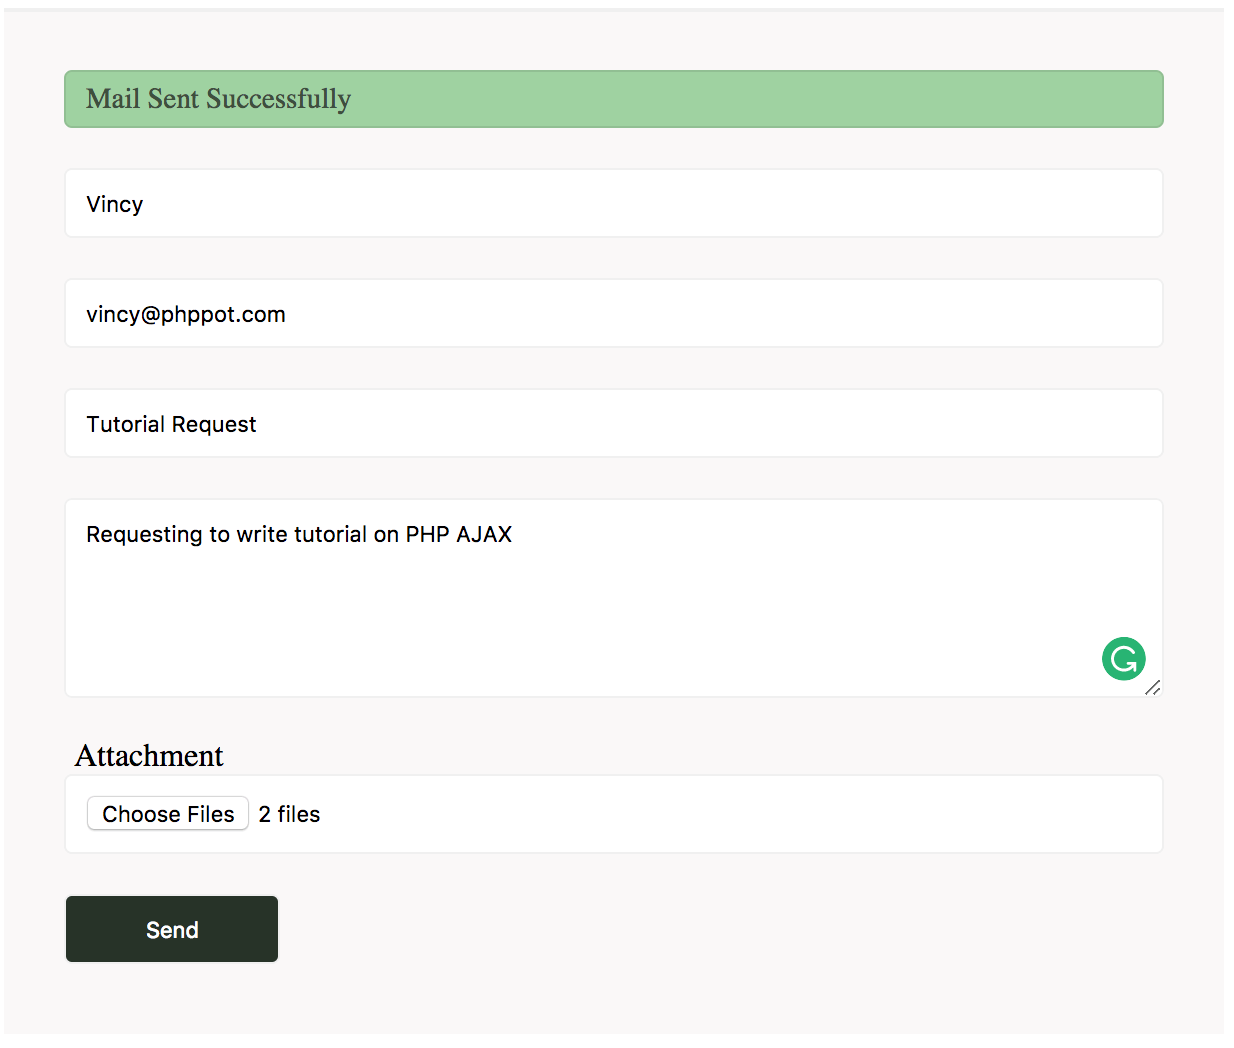The width and height of the screenshot is (1234, 1048).
Task: Click the Requesting to write tutorial sentence
Action: click(299, 534)
